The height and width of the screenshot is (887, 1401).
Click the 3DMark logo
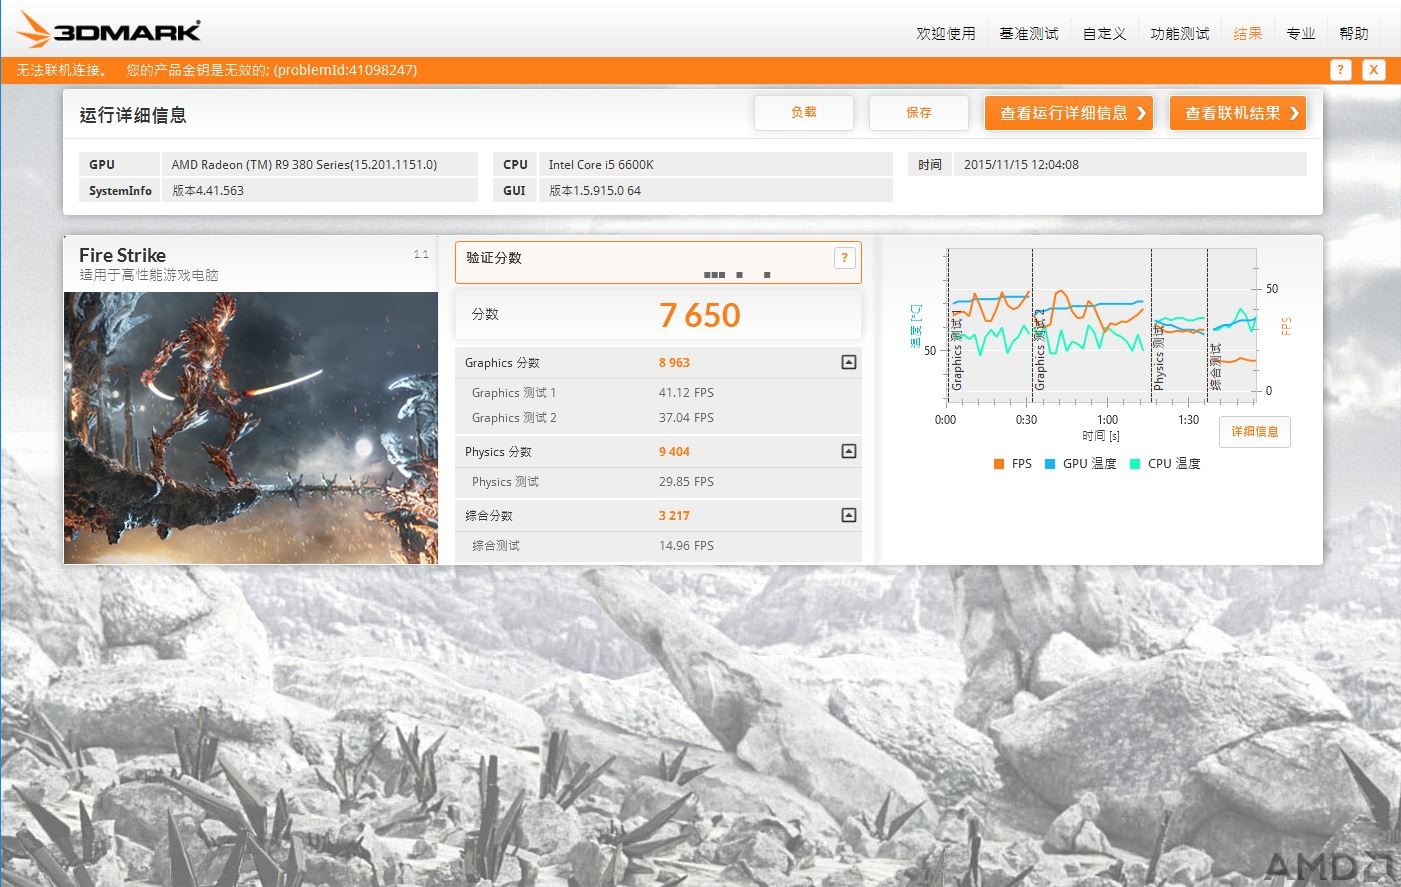click(x=108, y=30)
